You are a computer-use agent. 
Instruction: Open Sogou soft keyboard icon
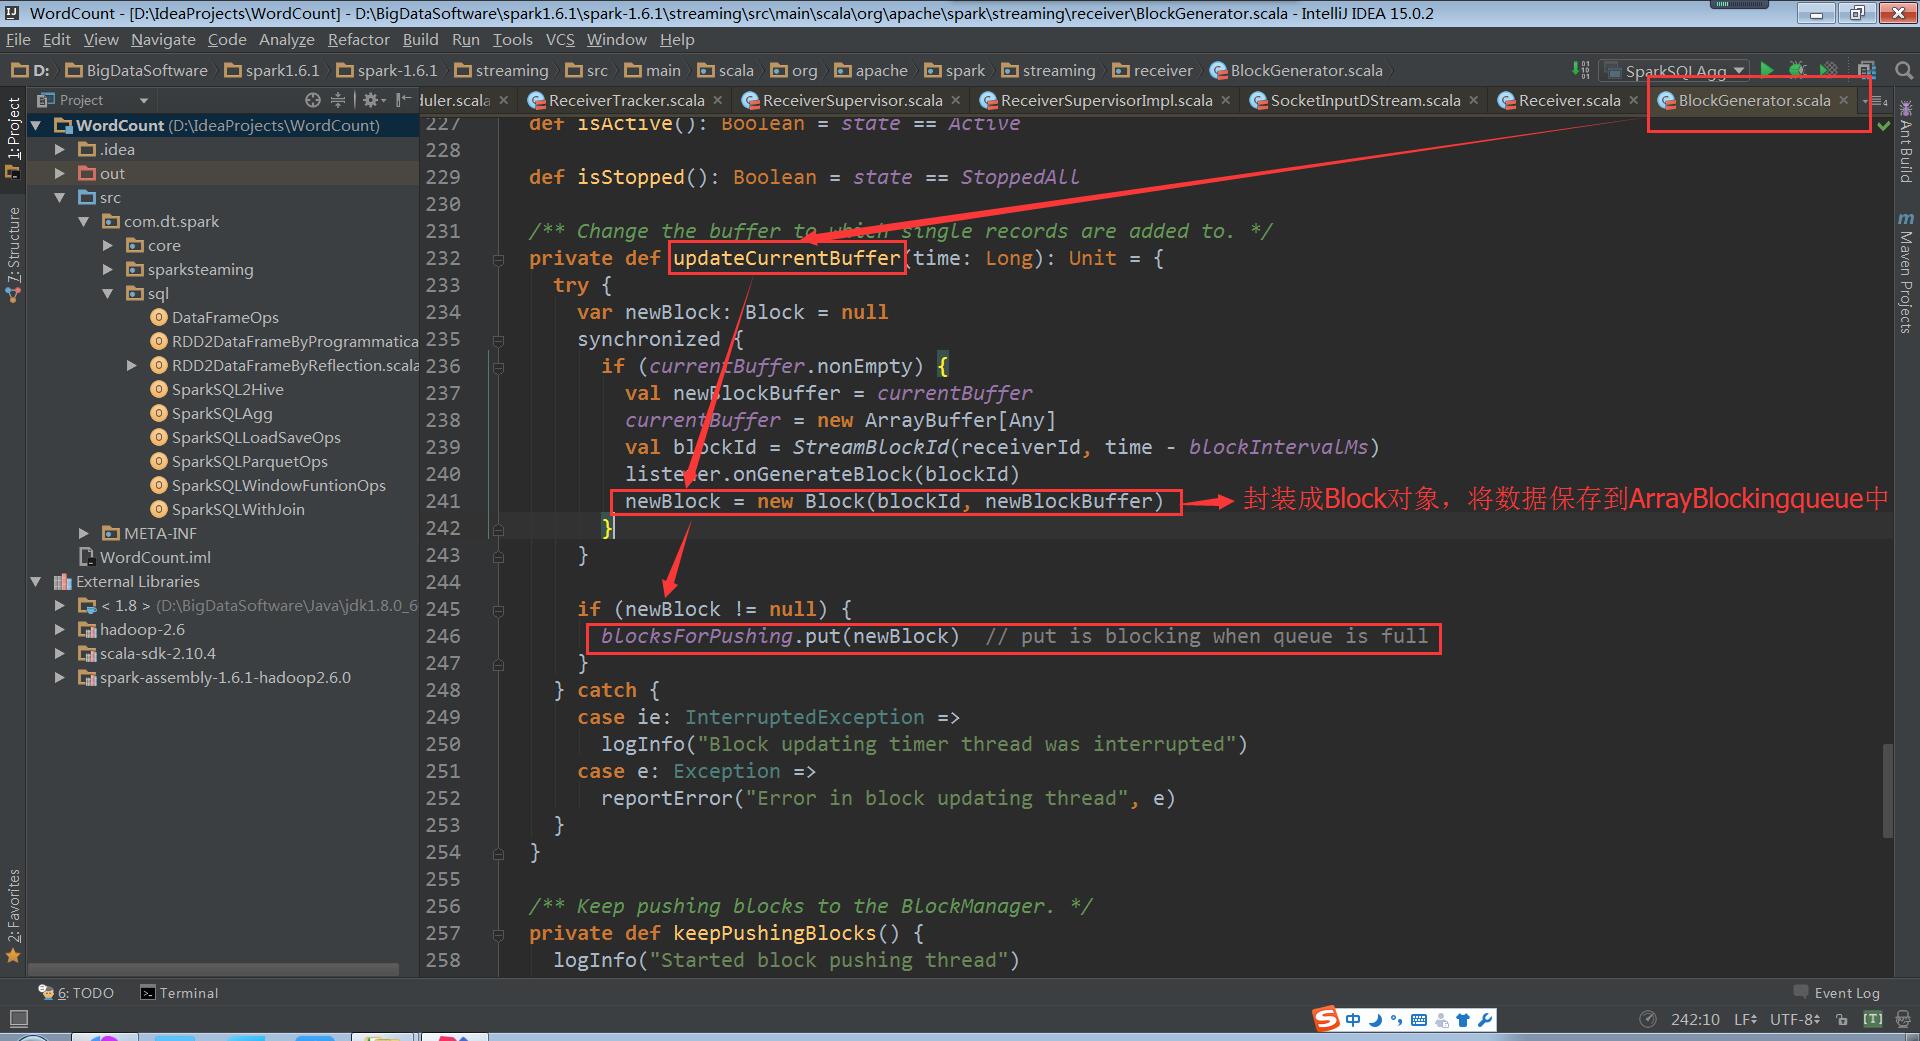tap(1419, 1020)
